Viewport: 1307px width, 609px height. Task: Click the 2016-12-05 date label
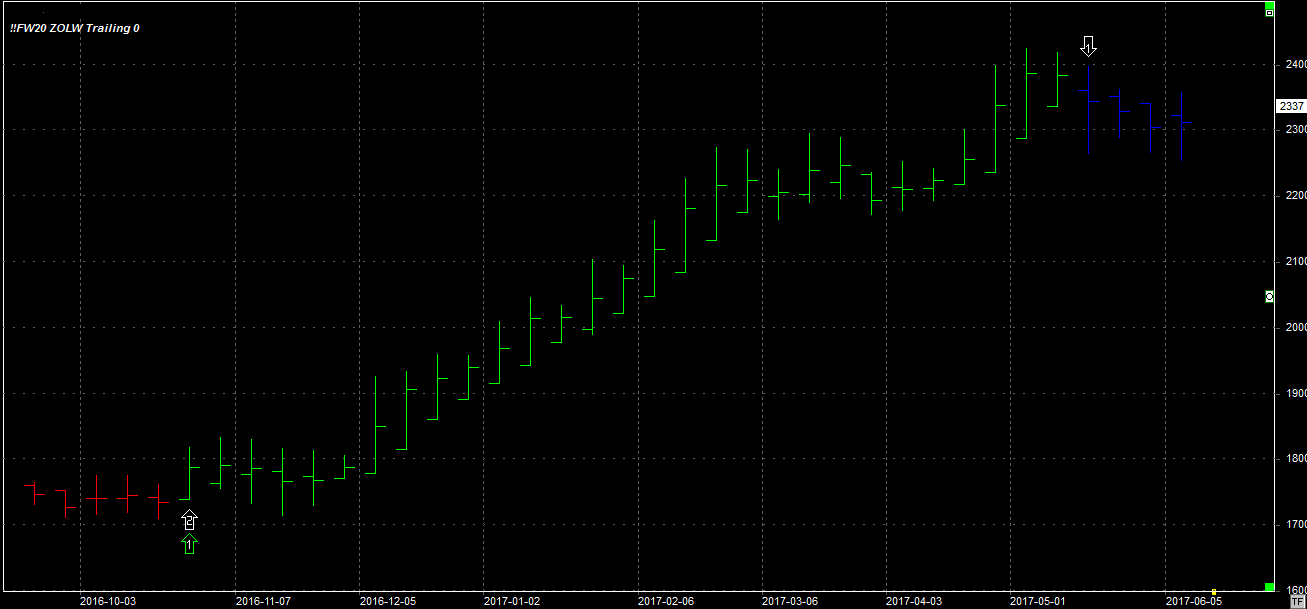pos(387,602)
